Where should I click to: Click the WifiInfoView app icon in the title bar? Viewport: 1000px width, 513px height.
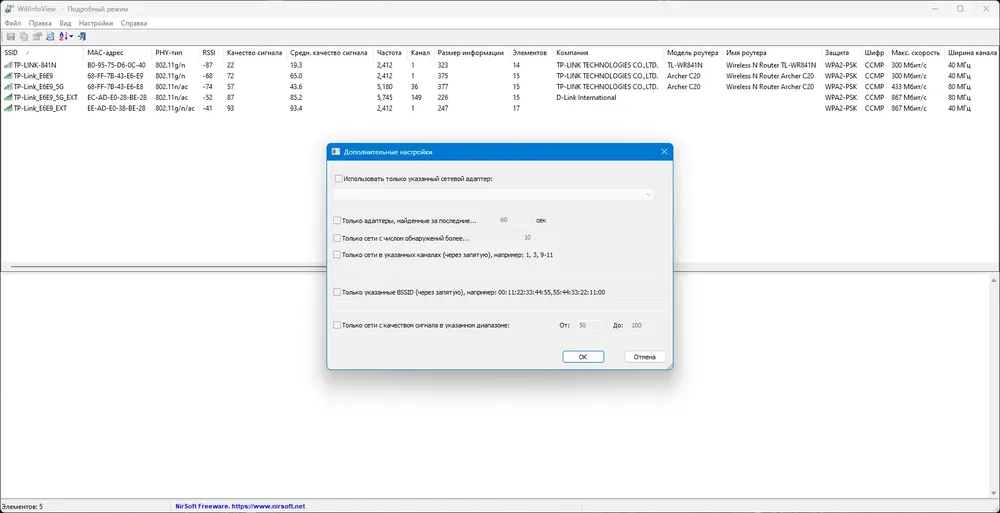(x=9, y=9)
